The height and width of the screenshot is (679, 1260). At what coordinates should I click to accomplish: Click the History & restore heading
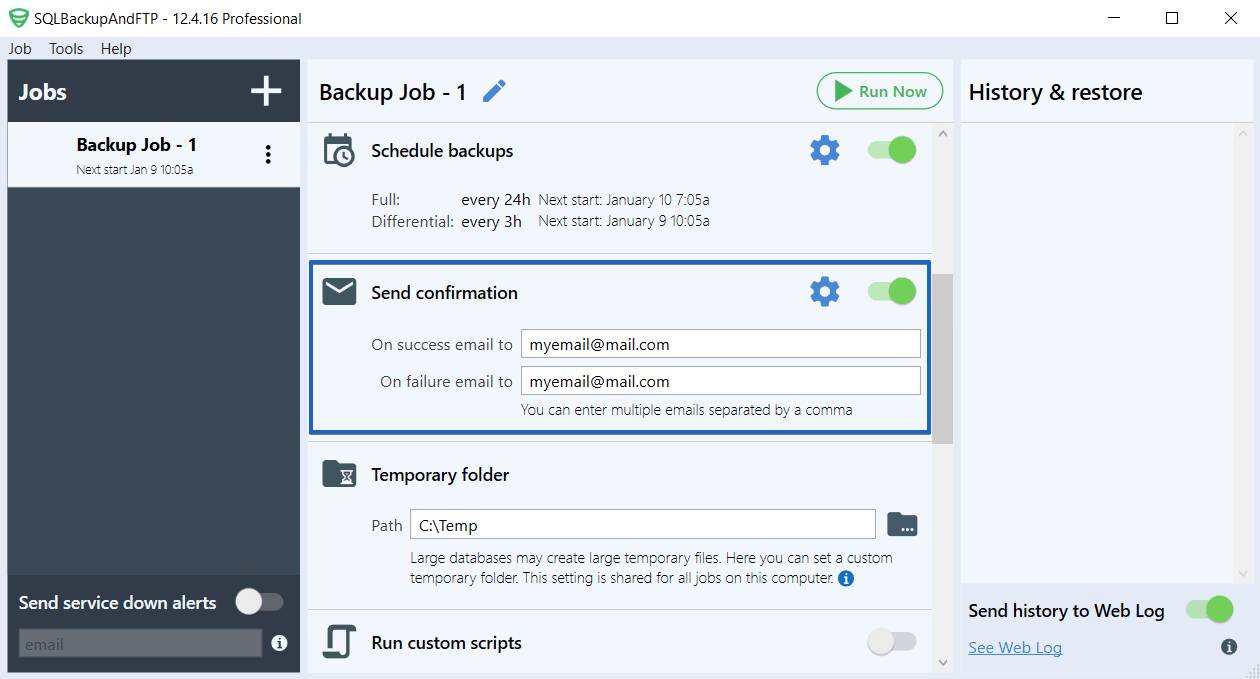[x=1055, y=92]
